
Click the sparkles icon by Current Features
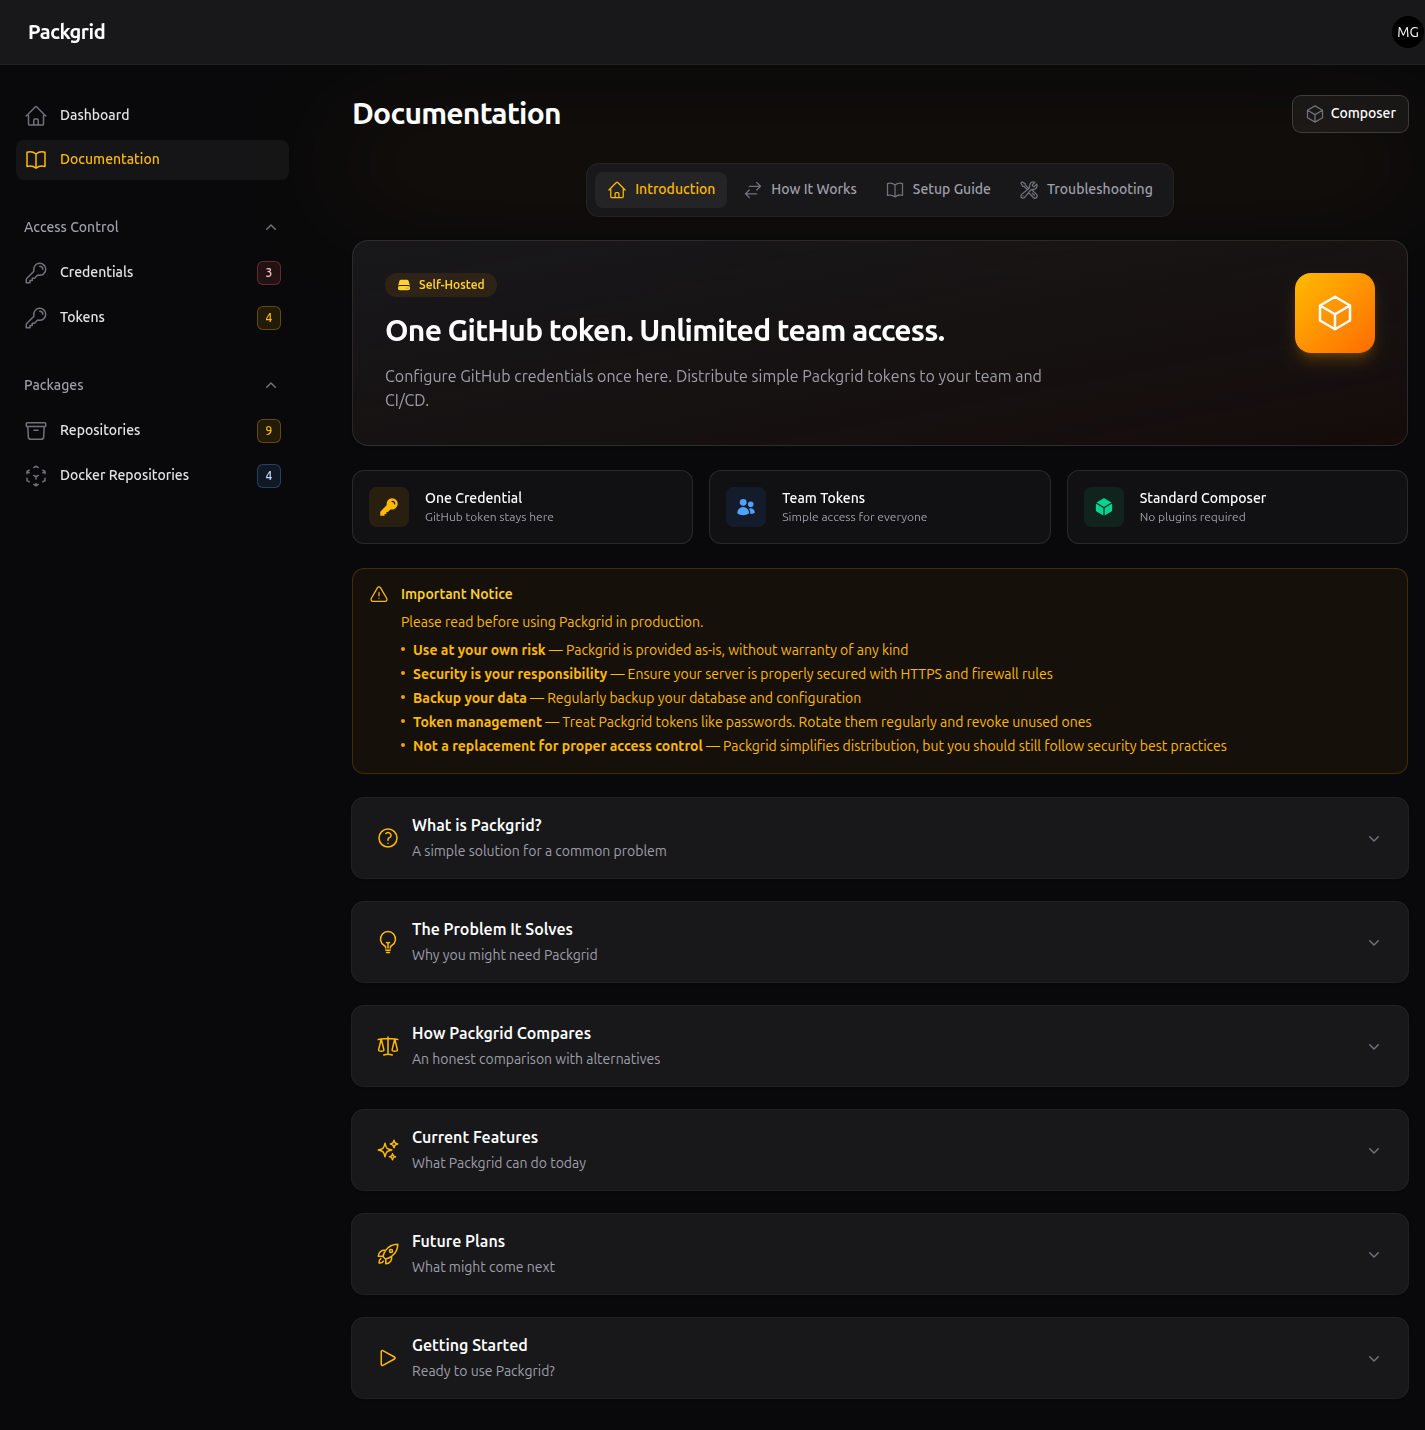point(388,1150)
